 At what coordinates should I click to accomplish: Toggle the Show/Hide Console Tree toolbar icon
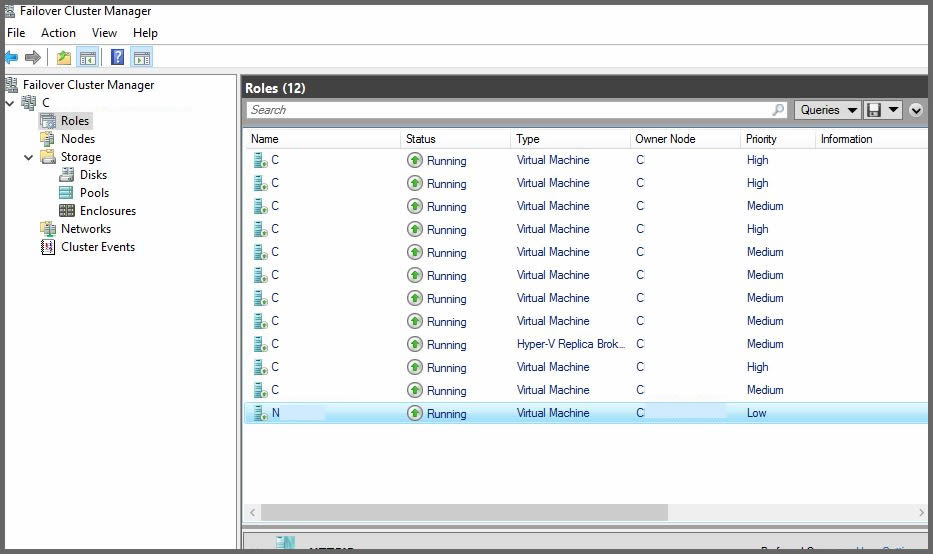(x=87, y=58)
